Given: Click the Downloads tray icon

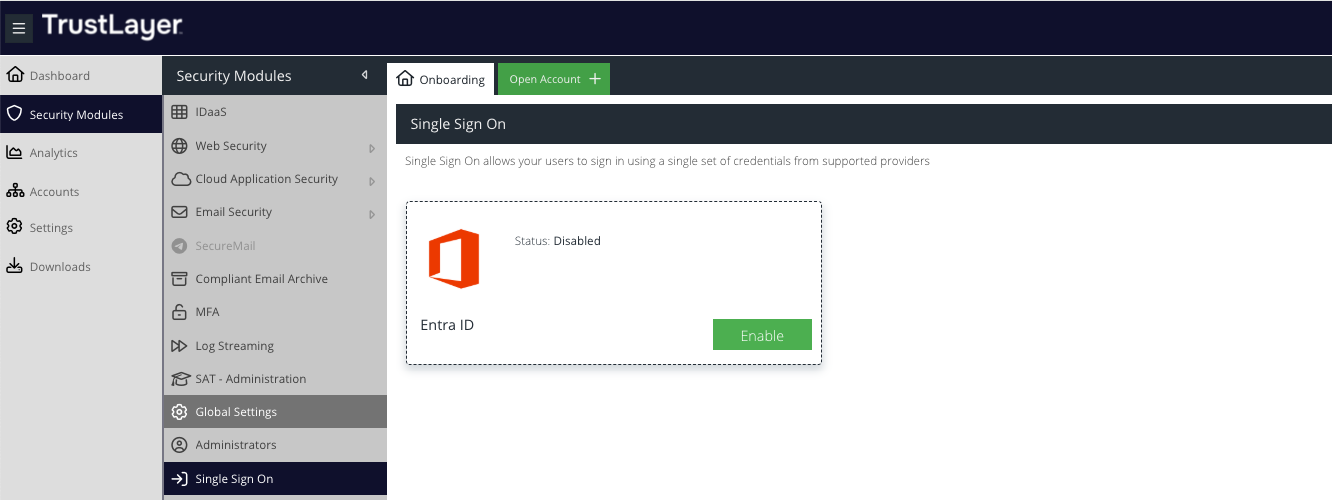Looking at the screenshot, I should (x=15, y=266).
